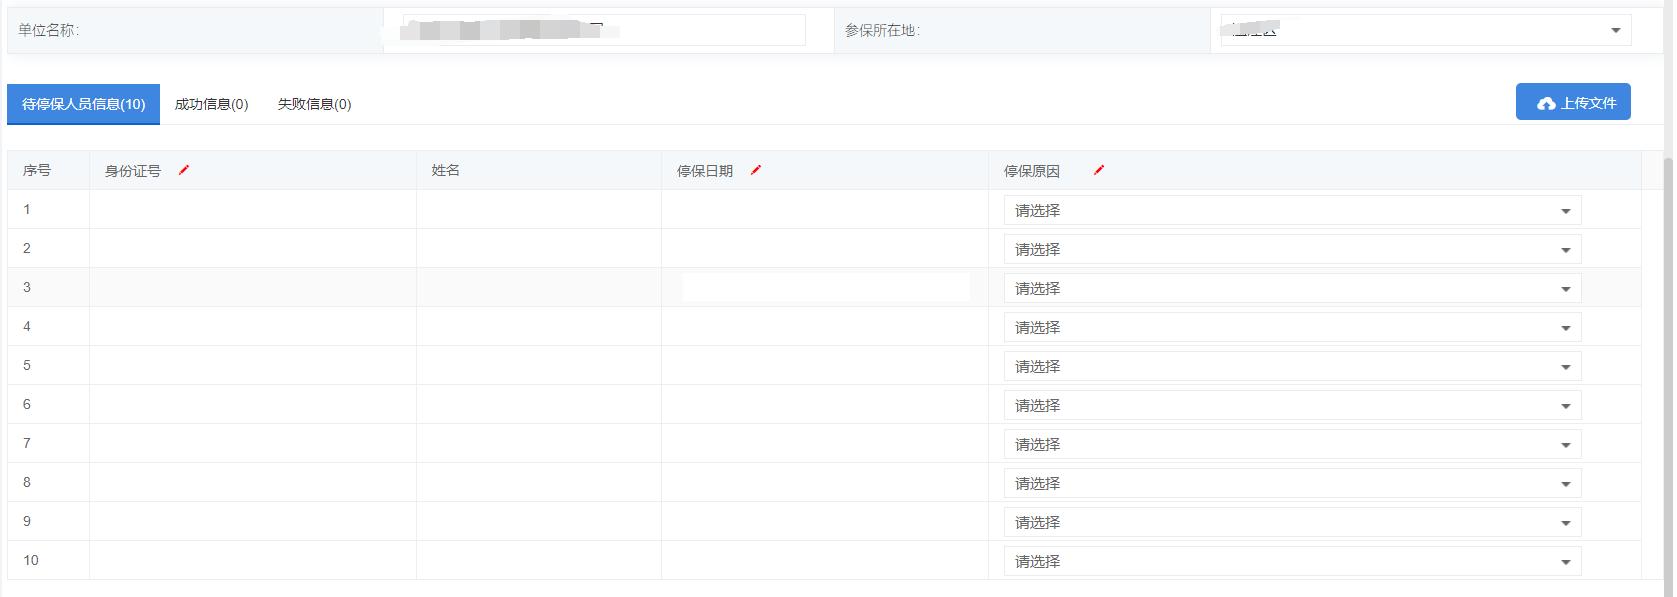Switch to the 待停保人员信息(10) tab
This screenshot has width=1677, height=597.
coord(84,104)
